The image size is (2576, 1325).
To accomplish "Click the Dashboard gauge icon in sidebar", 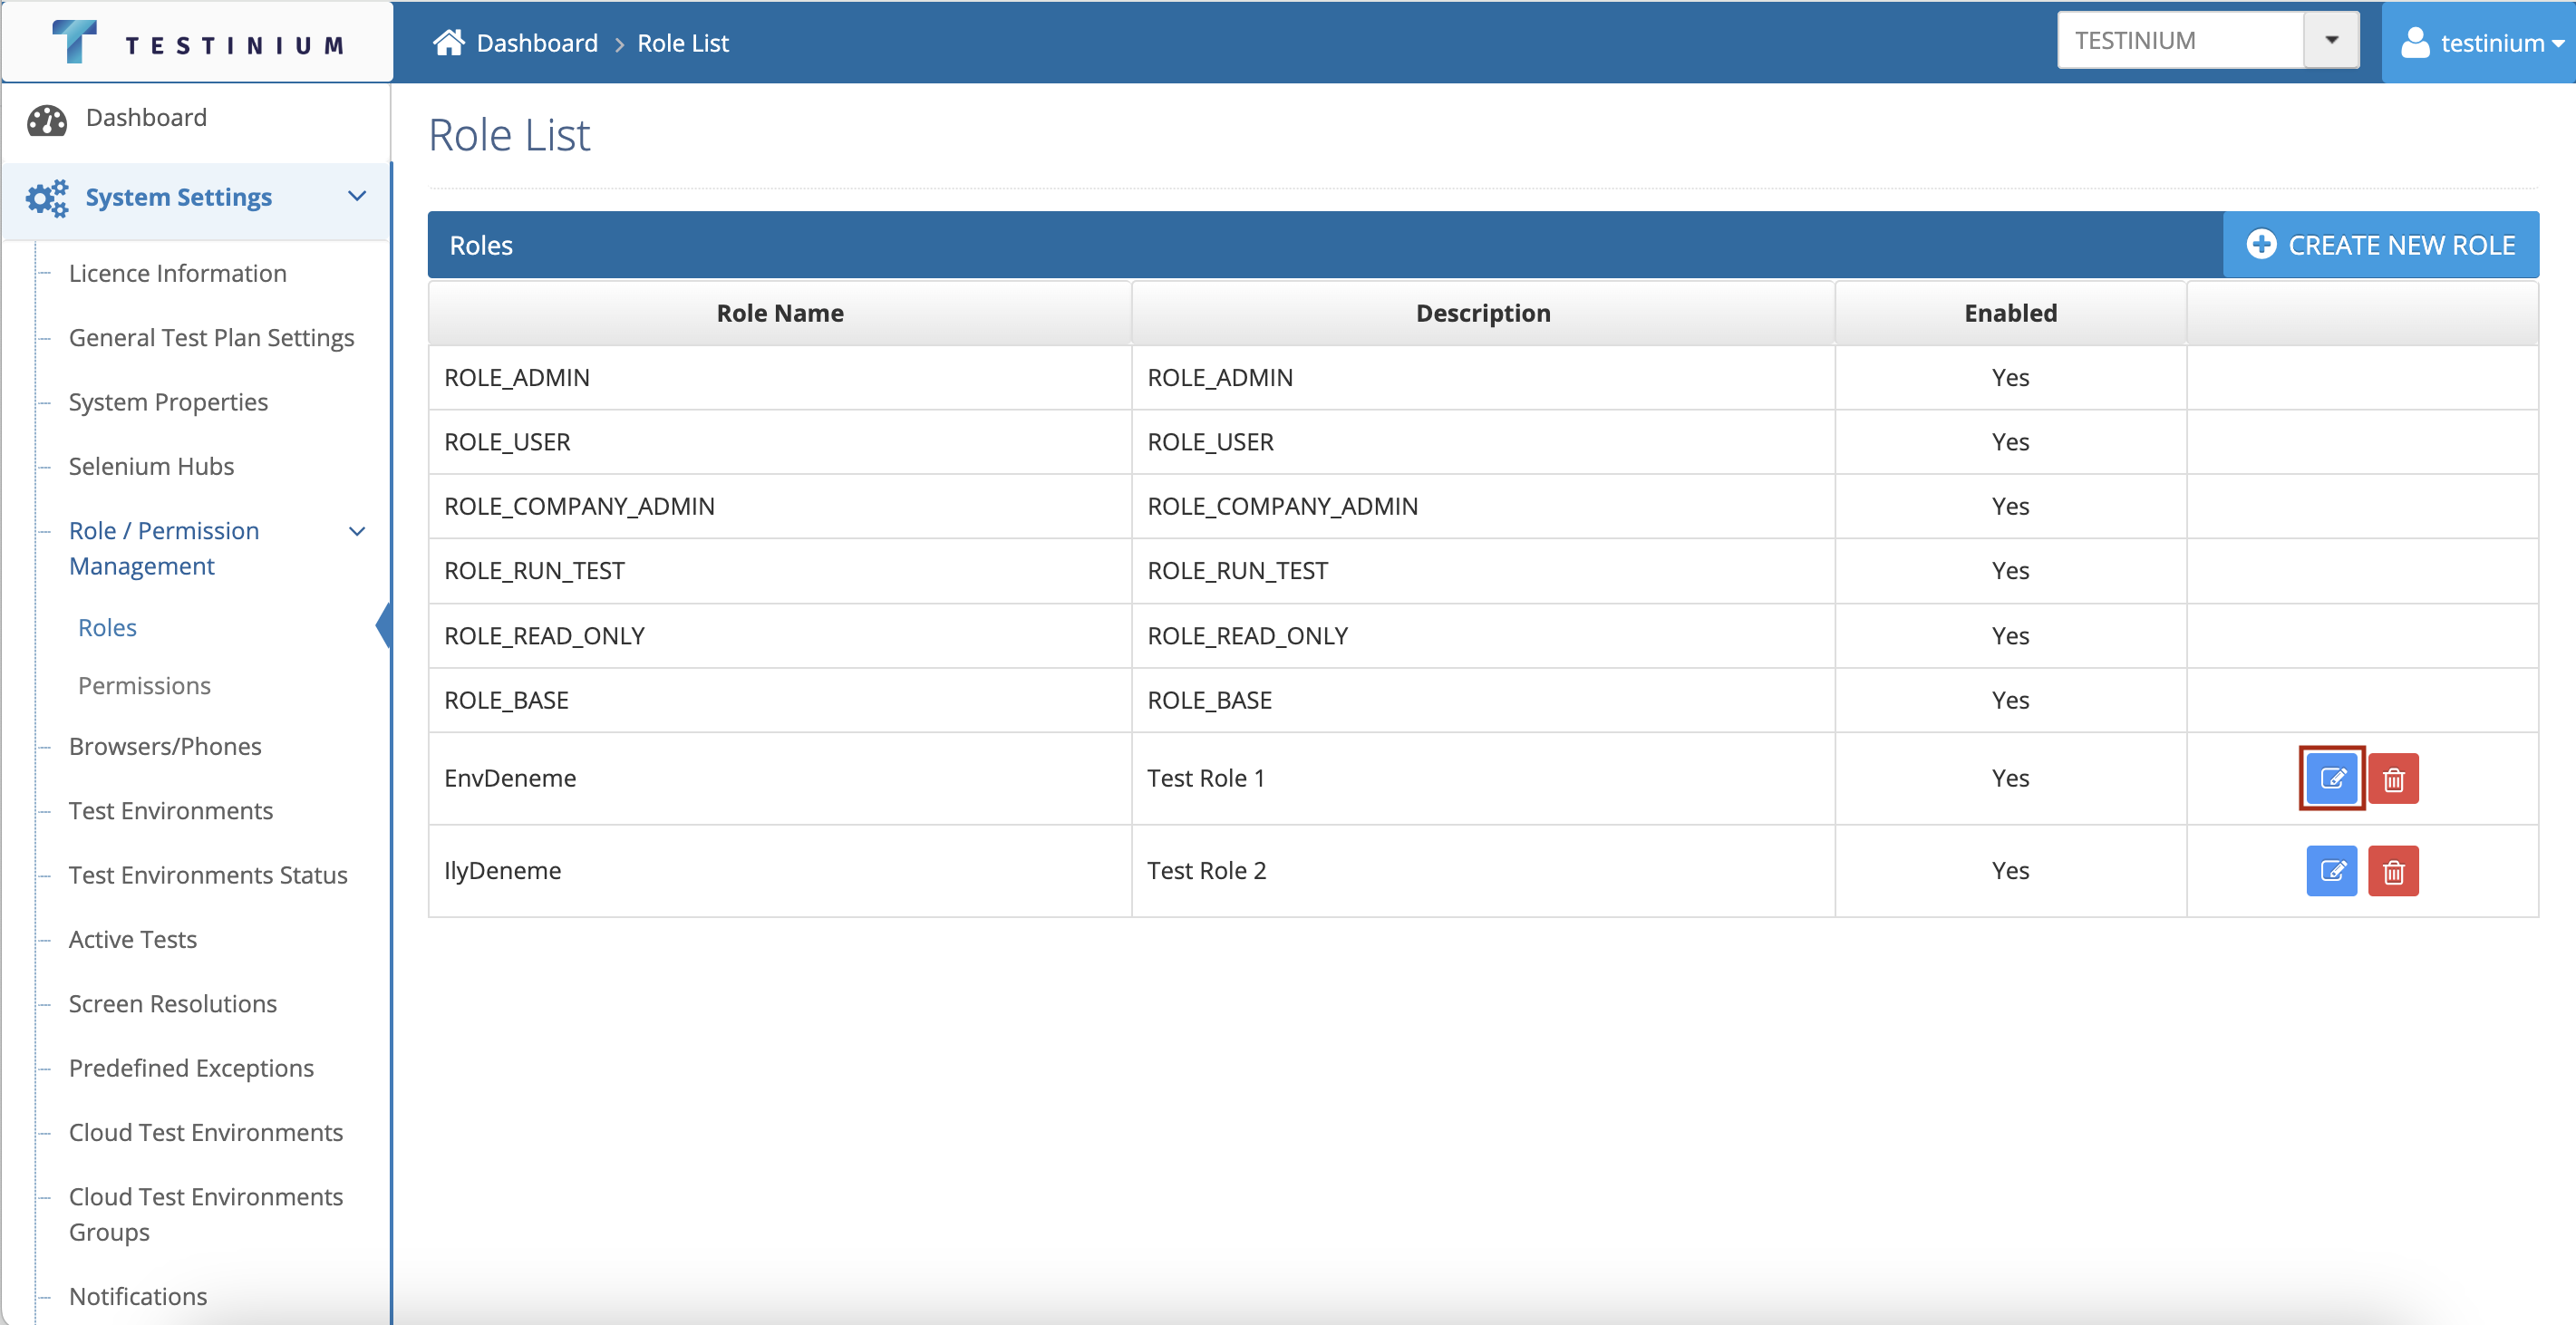I will [47, 119].
